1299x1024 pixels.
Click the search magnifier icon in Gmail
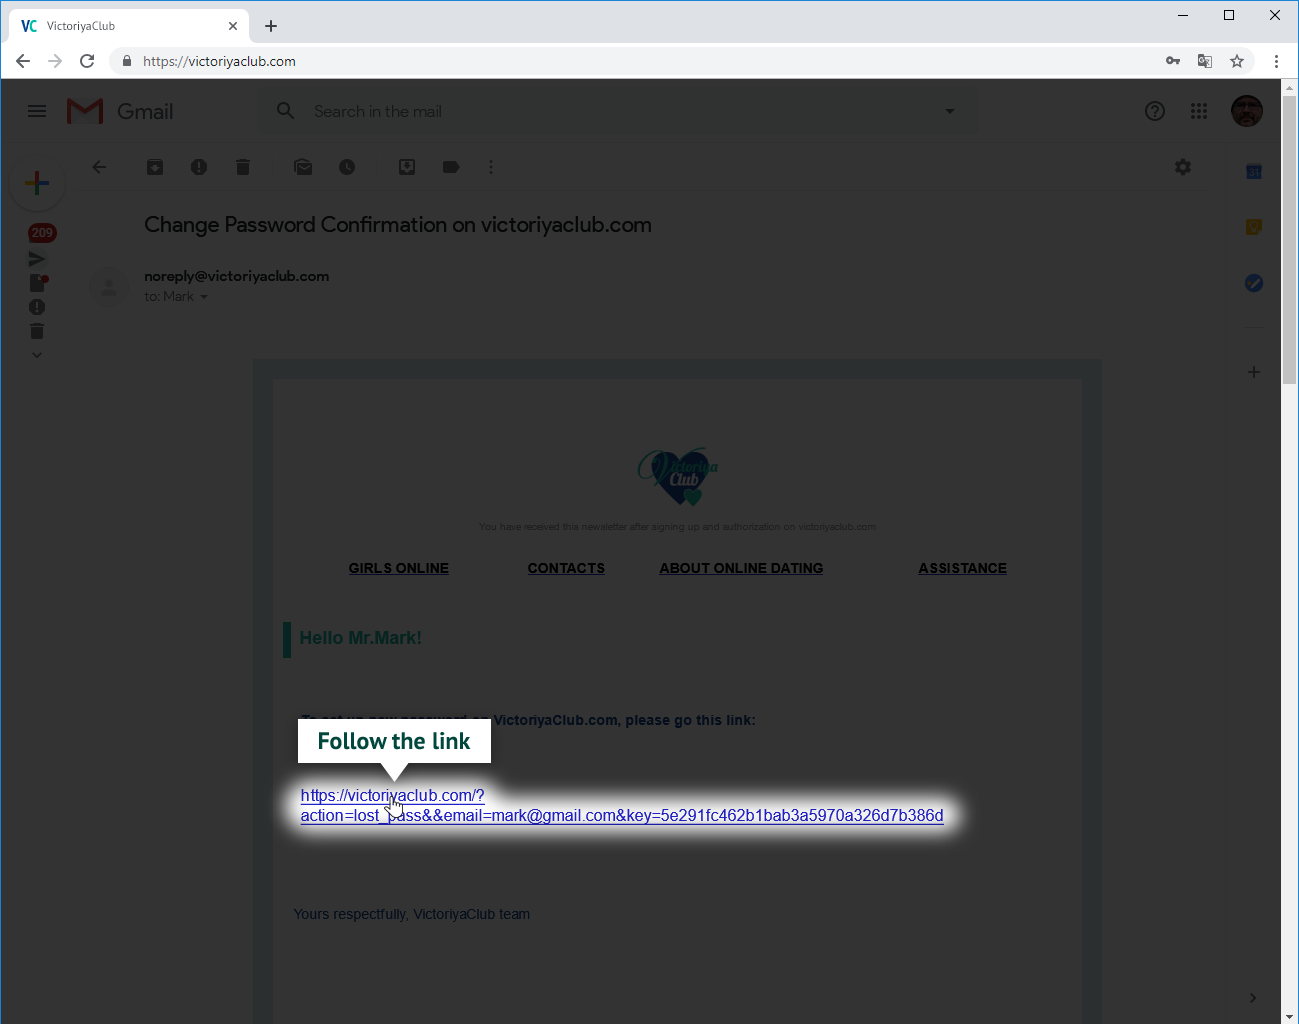pos(286,111)
